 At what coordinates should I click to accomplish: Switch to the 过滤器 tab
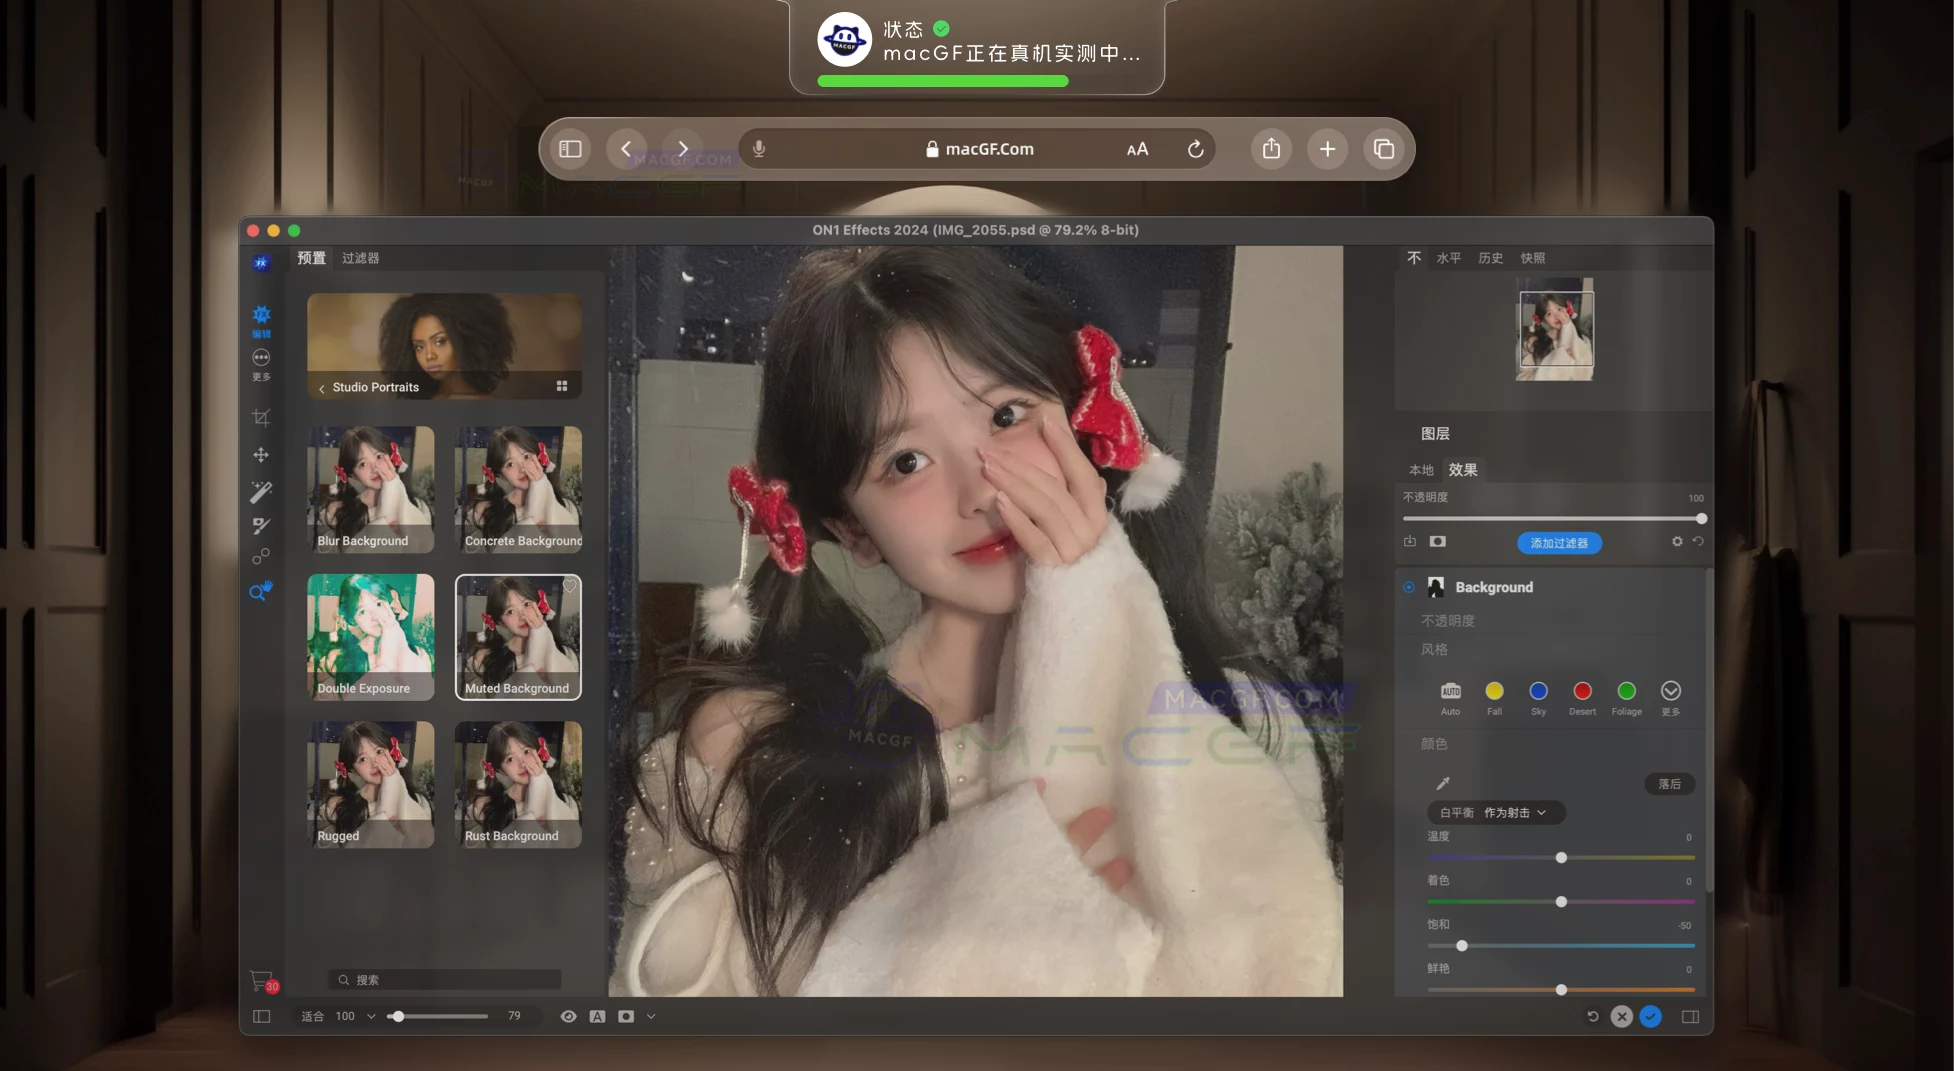360,258
